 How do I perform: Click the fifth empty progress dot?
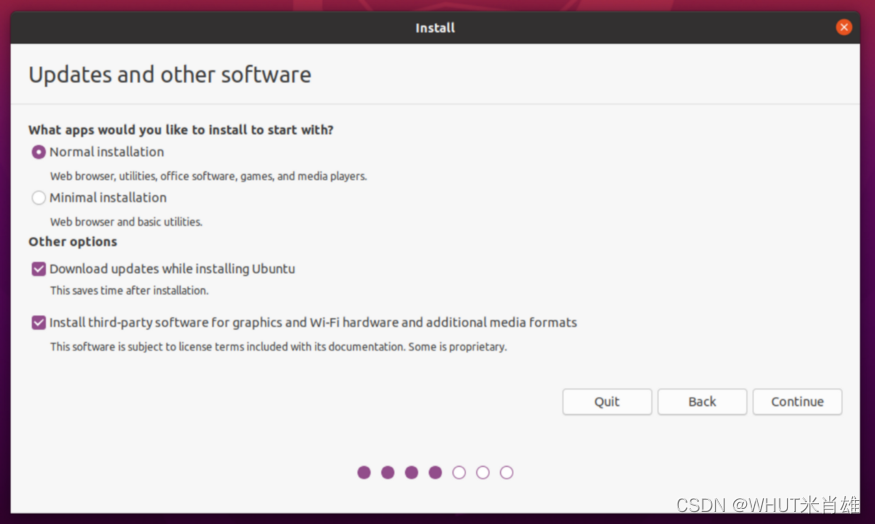pos(459,473)
